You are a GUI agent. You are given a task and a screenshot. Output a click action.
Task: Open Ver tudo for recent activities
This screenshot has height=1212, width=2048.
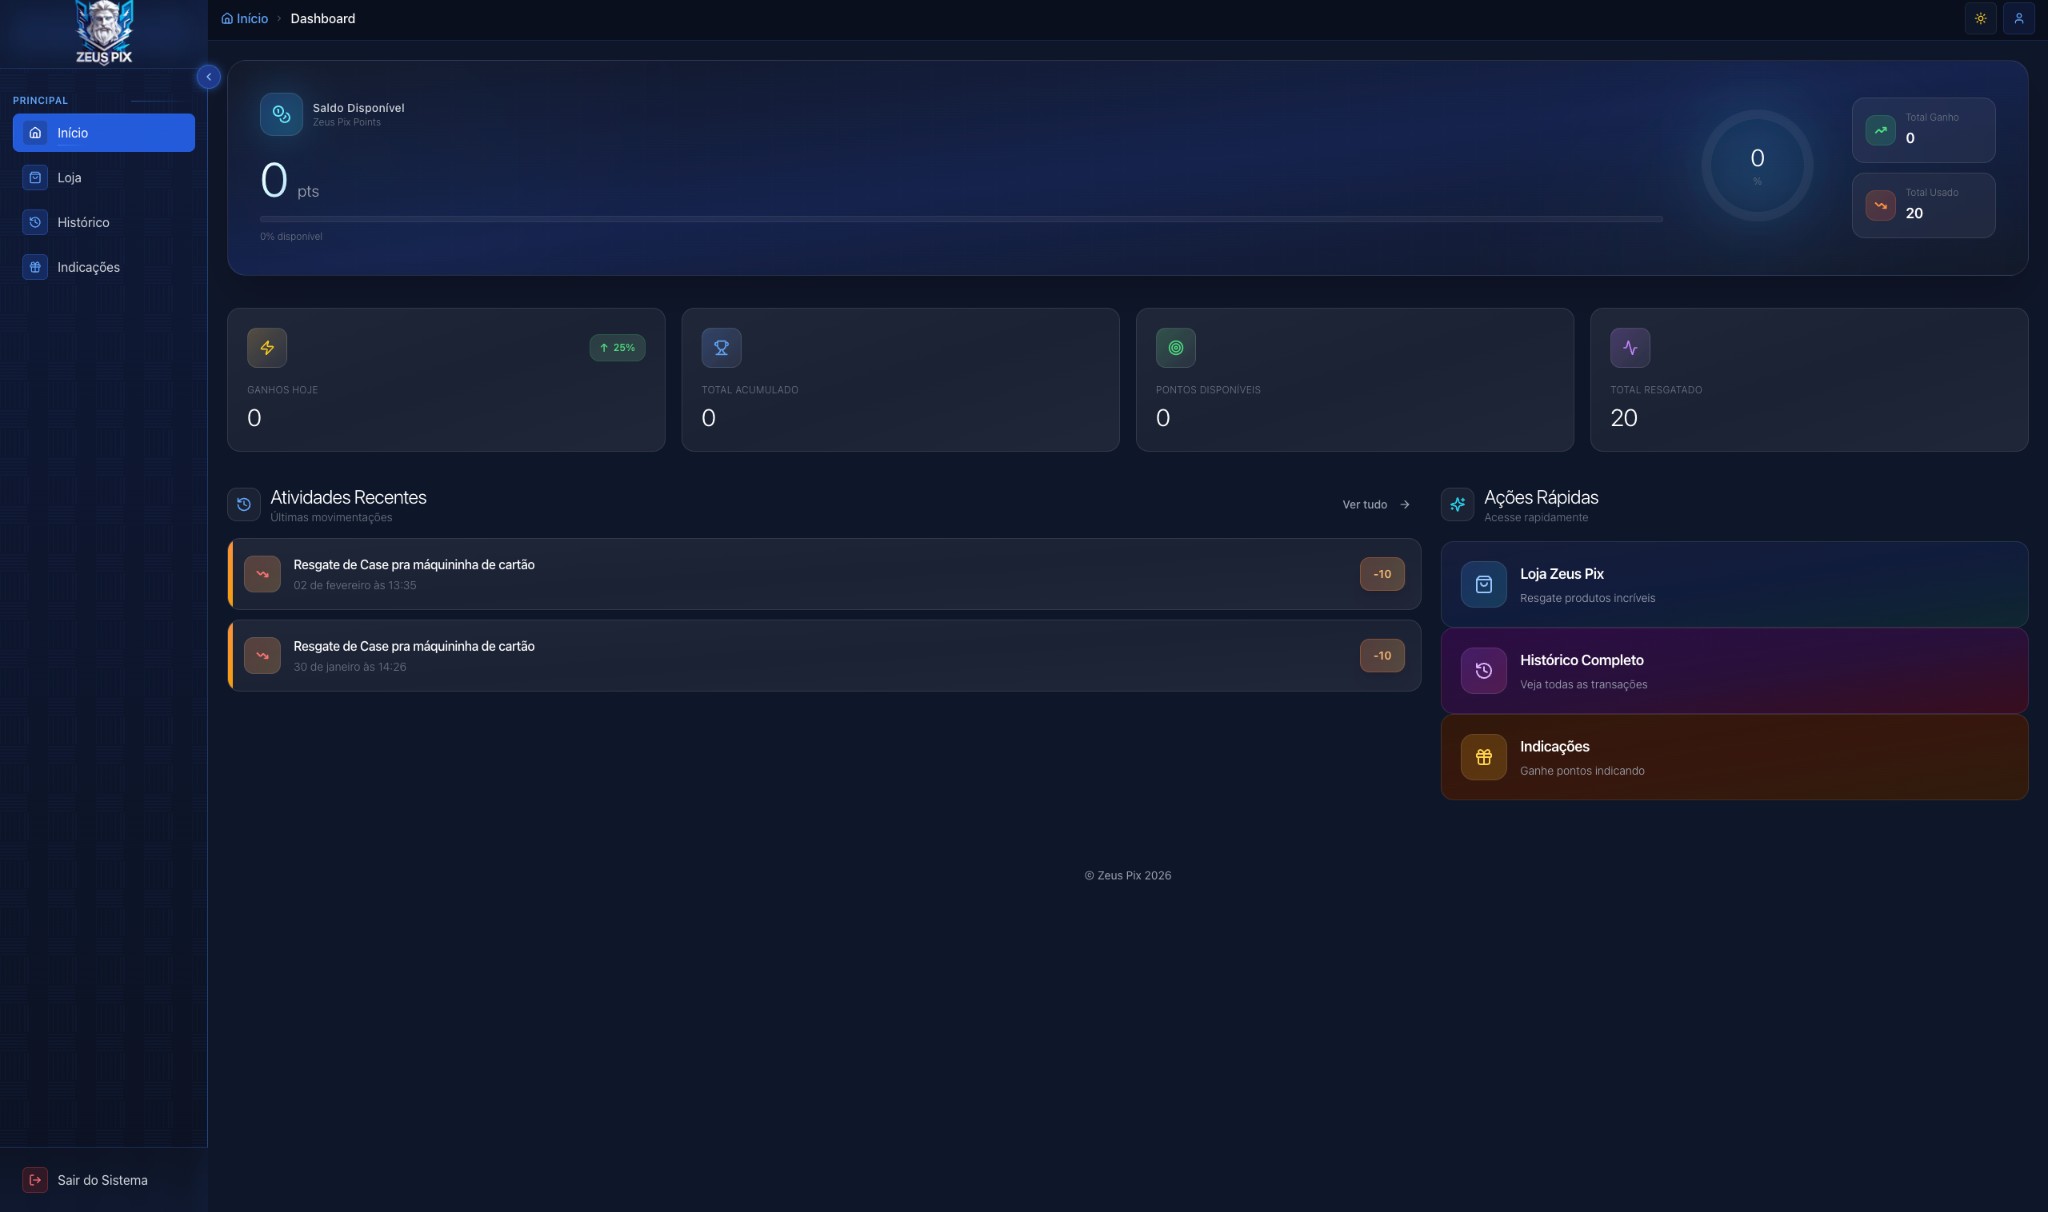1375,504
